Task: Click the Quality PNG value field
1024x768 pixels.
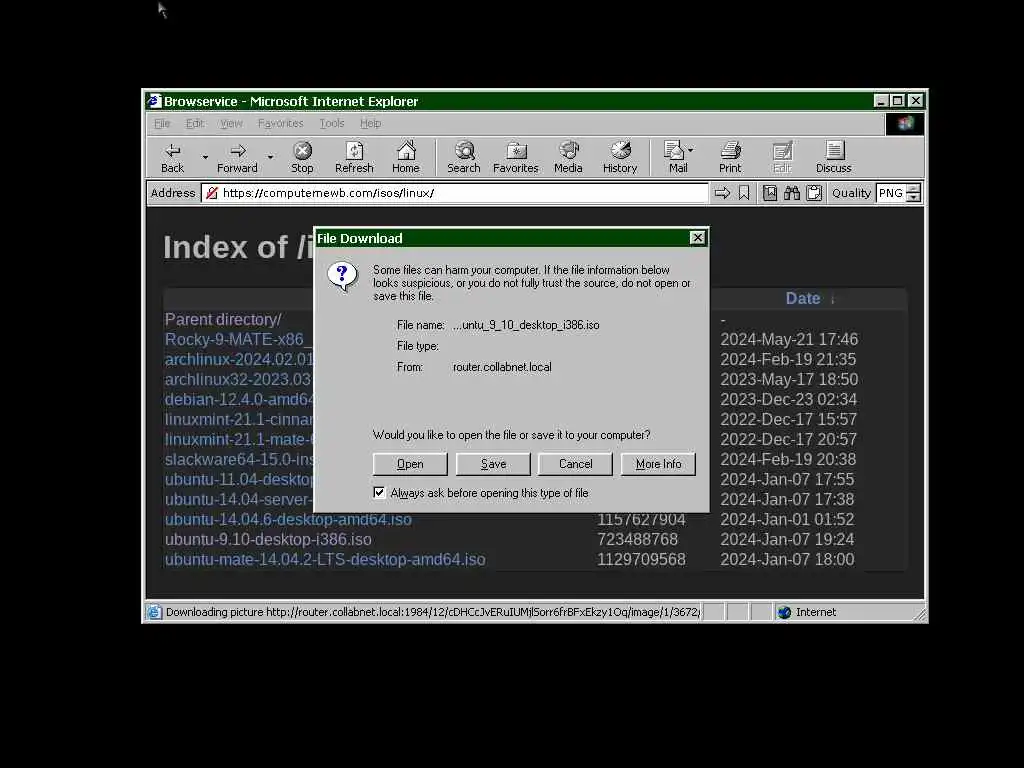Action: [x=891, y=193]
